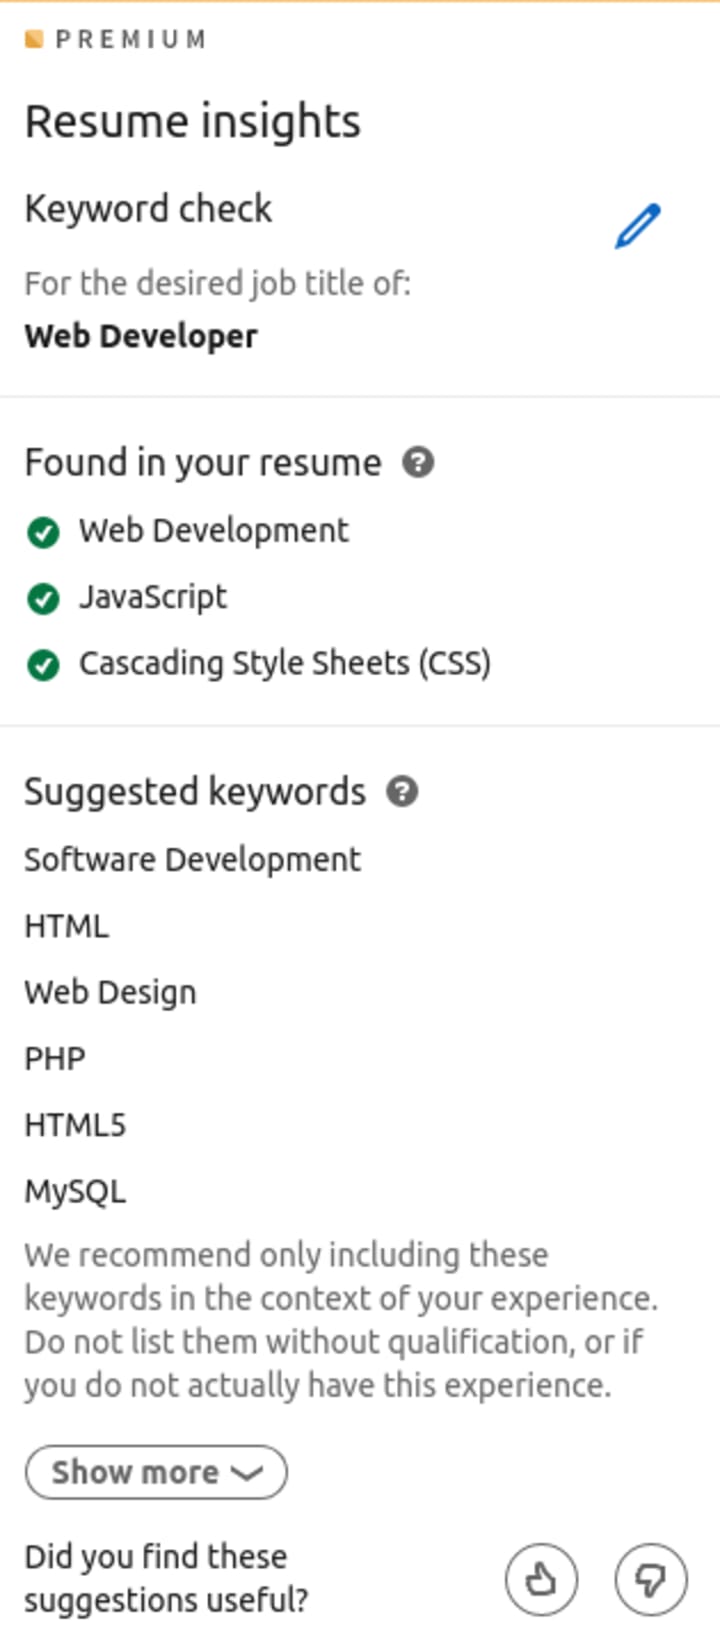
Task: Click the Premium badge icon
Action: (34, 39)
